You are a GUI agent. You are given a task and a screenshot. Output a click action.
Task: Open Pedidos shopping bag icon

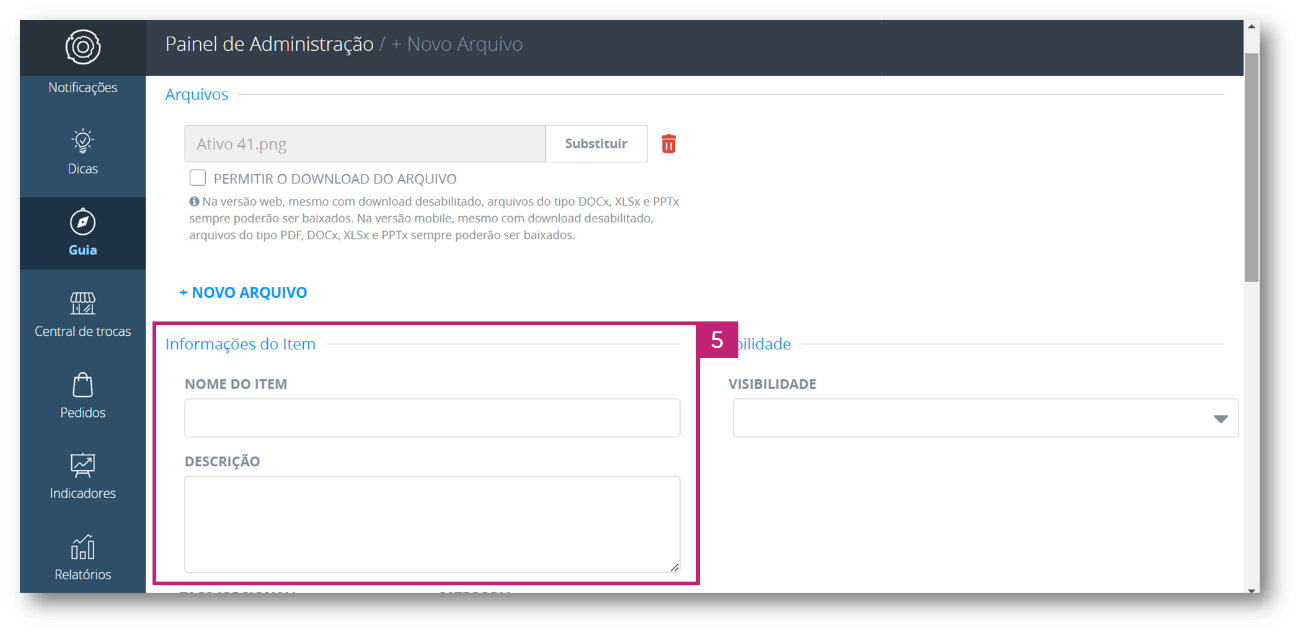point(83,385)
